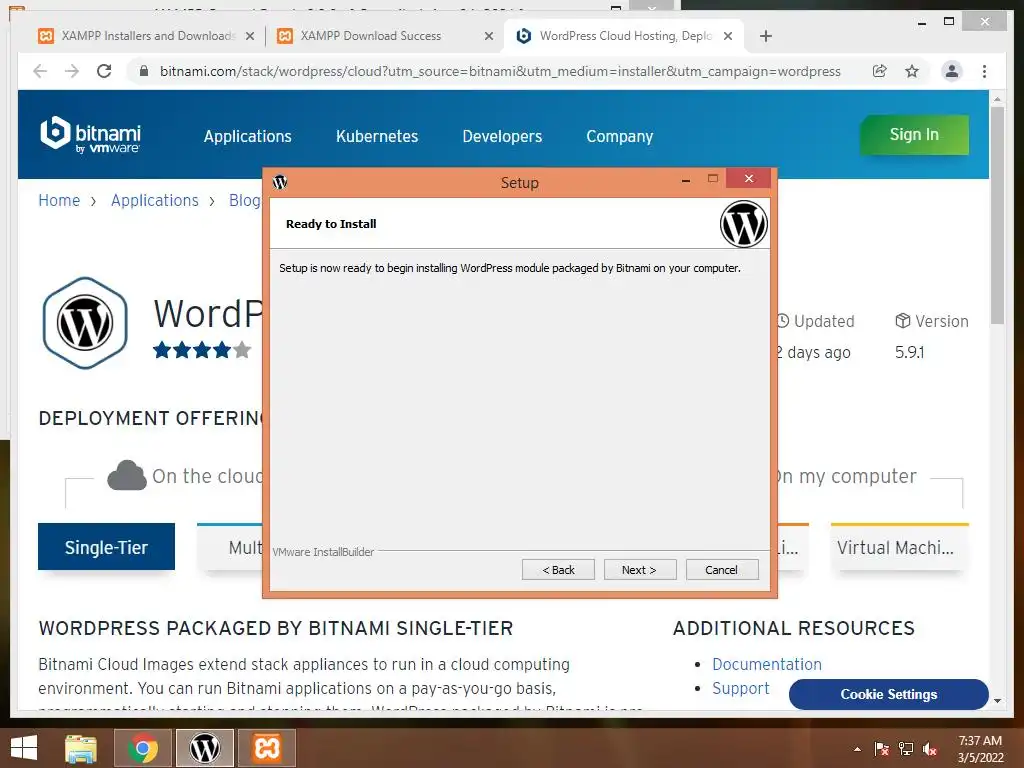
Task: Select the Single-Tier deployment tab
Action: pyautogui.click(x=106, y=547)
